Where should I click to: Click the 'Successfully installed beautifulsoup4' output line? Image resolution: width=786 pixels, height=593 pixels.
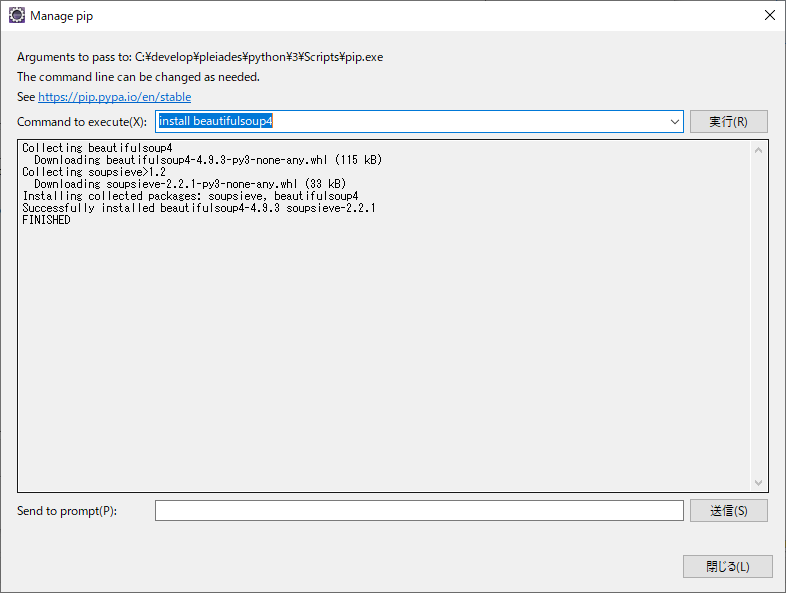tap(198, 208)
